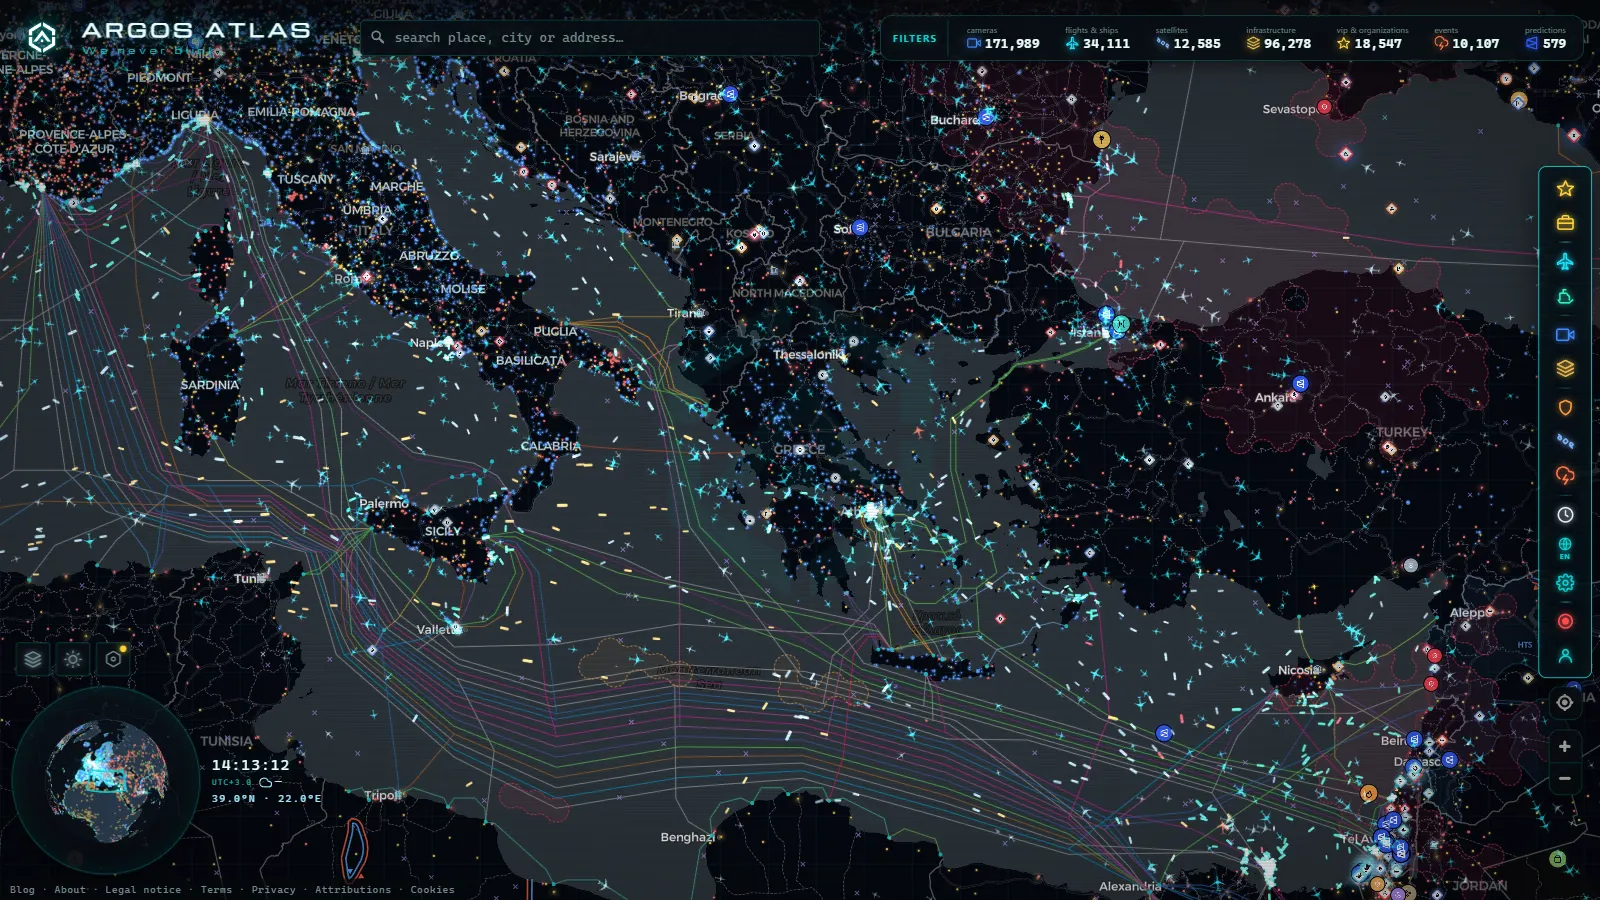1600x900 pixels.
Task: Select the video camera icon in right sidebar
Action: (1565, 334)
